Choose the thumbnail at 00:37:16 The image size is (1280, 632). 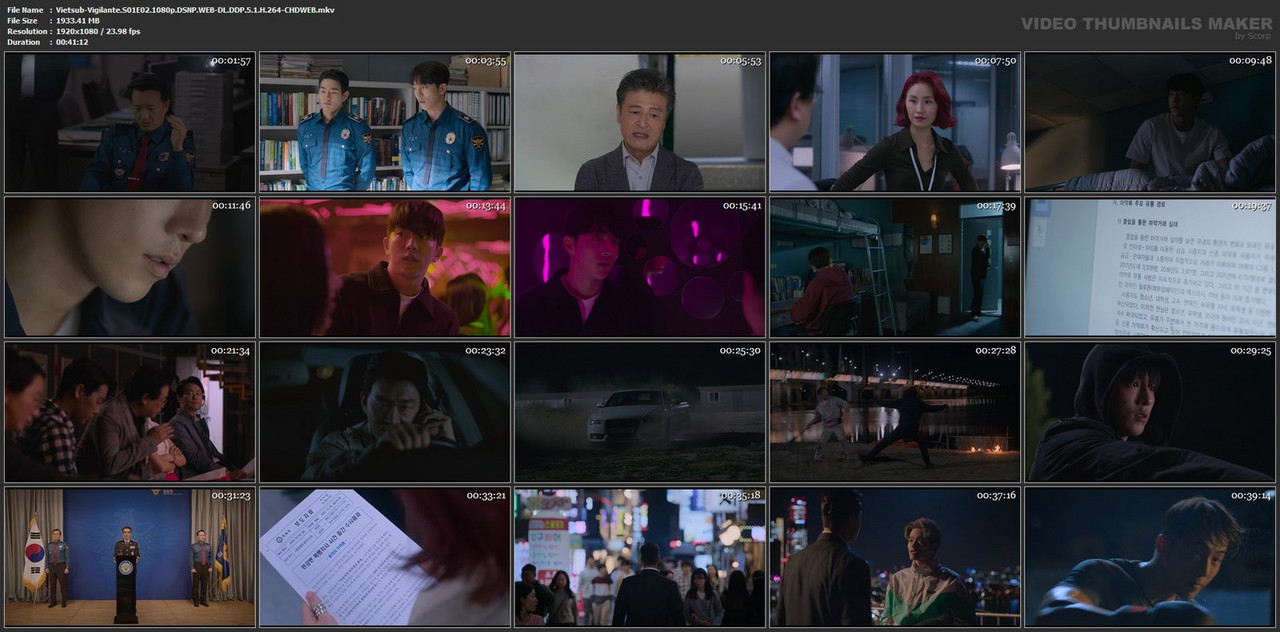895,557
